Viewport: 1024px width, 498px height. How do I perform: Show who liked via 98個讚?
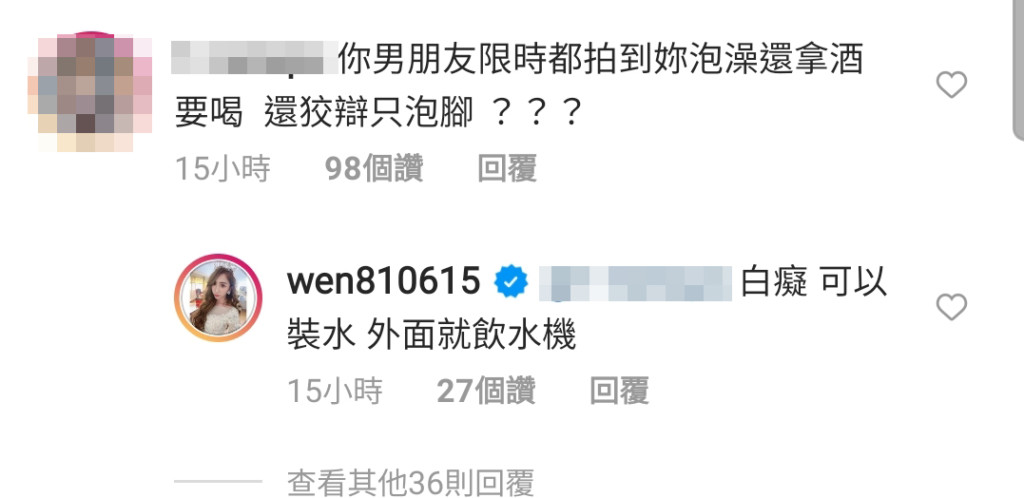click(374, 168)
